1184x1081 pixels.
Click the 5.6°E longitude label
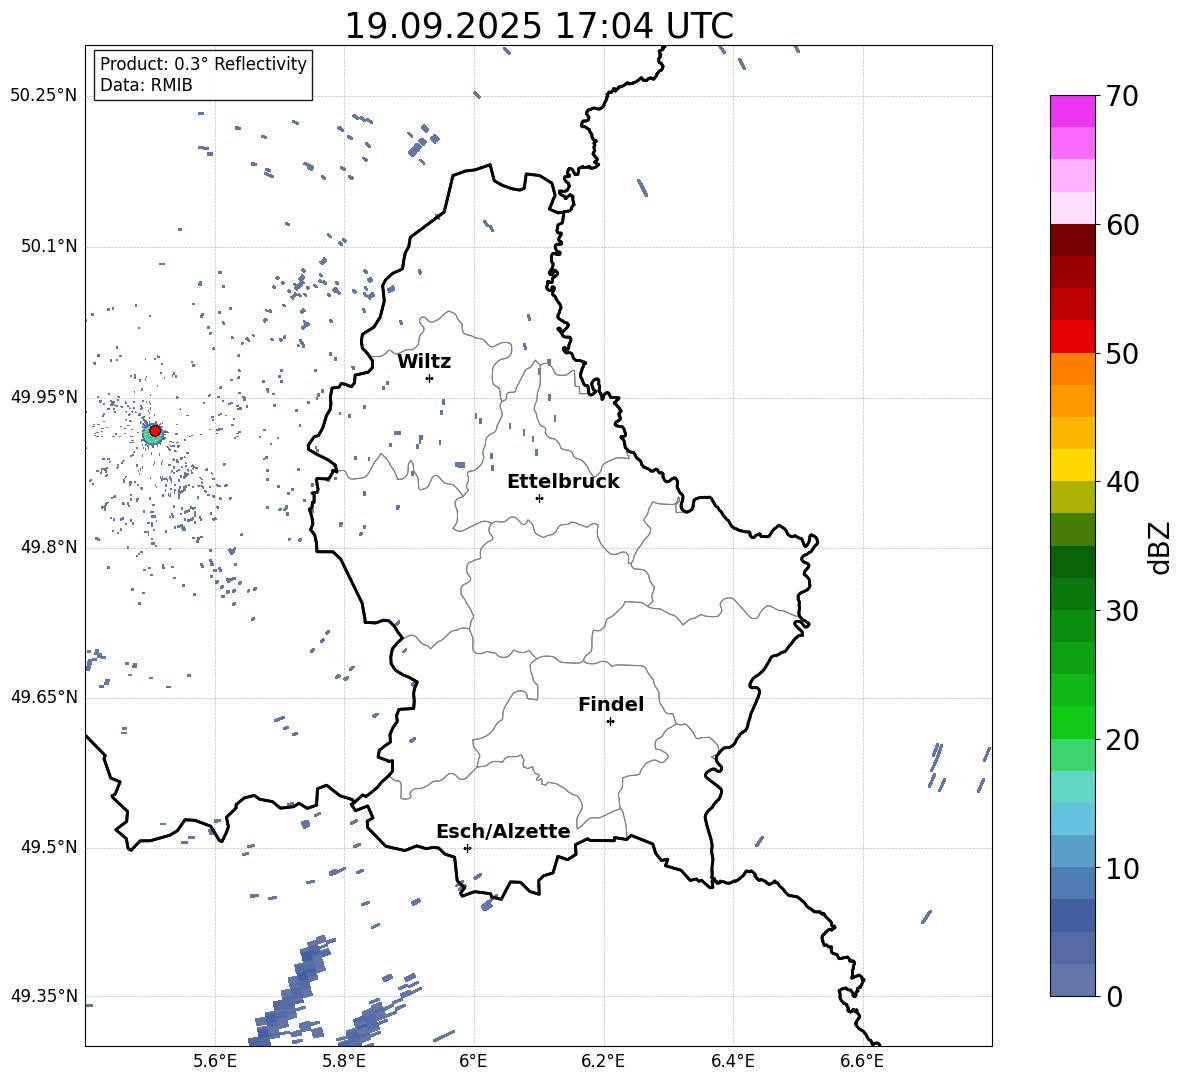point(215,1061)
